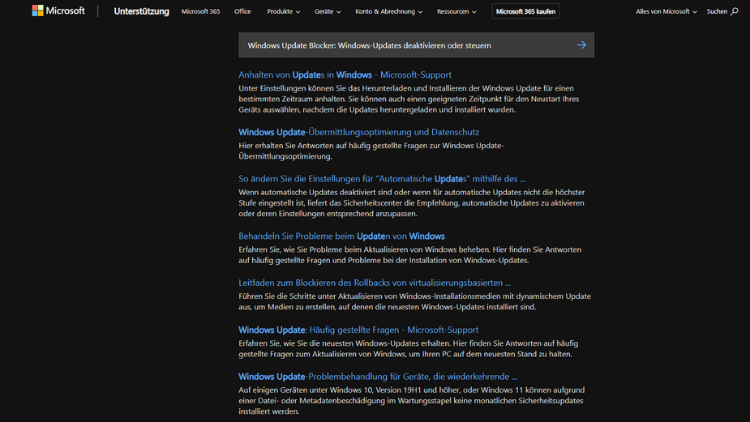Open Office menu item
Screen dimensions: 750x422
pyautogui.click(x=243, y=11)
